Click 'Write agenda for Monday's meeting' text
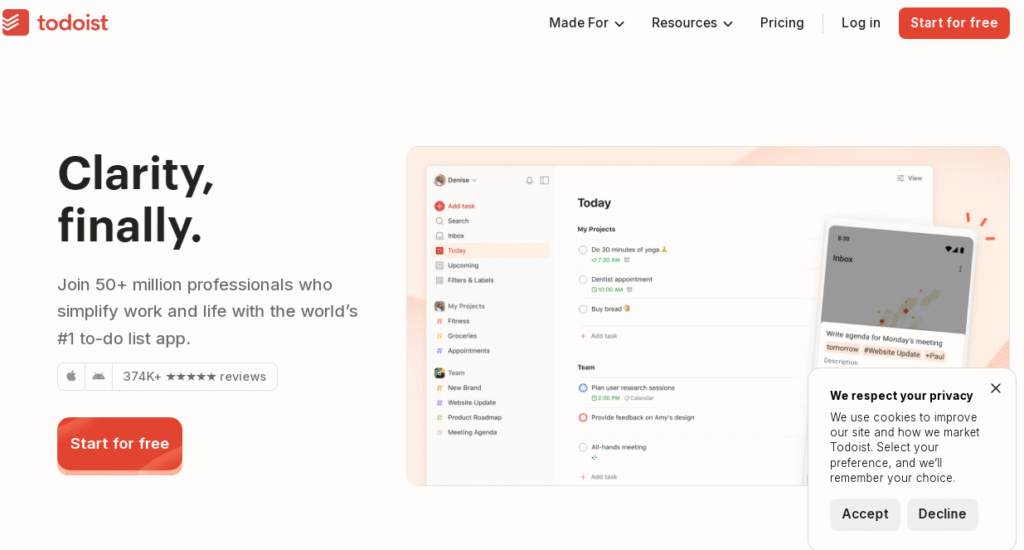The width and height of the screenshot is (1024, 550). [x=884, y=338]
